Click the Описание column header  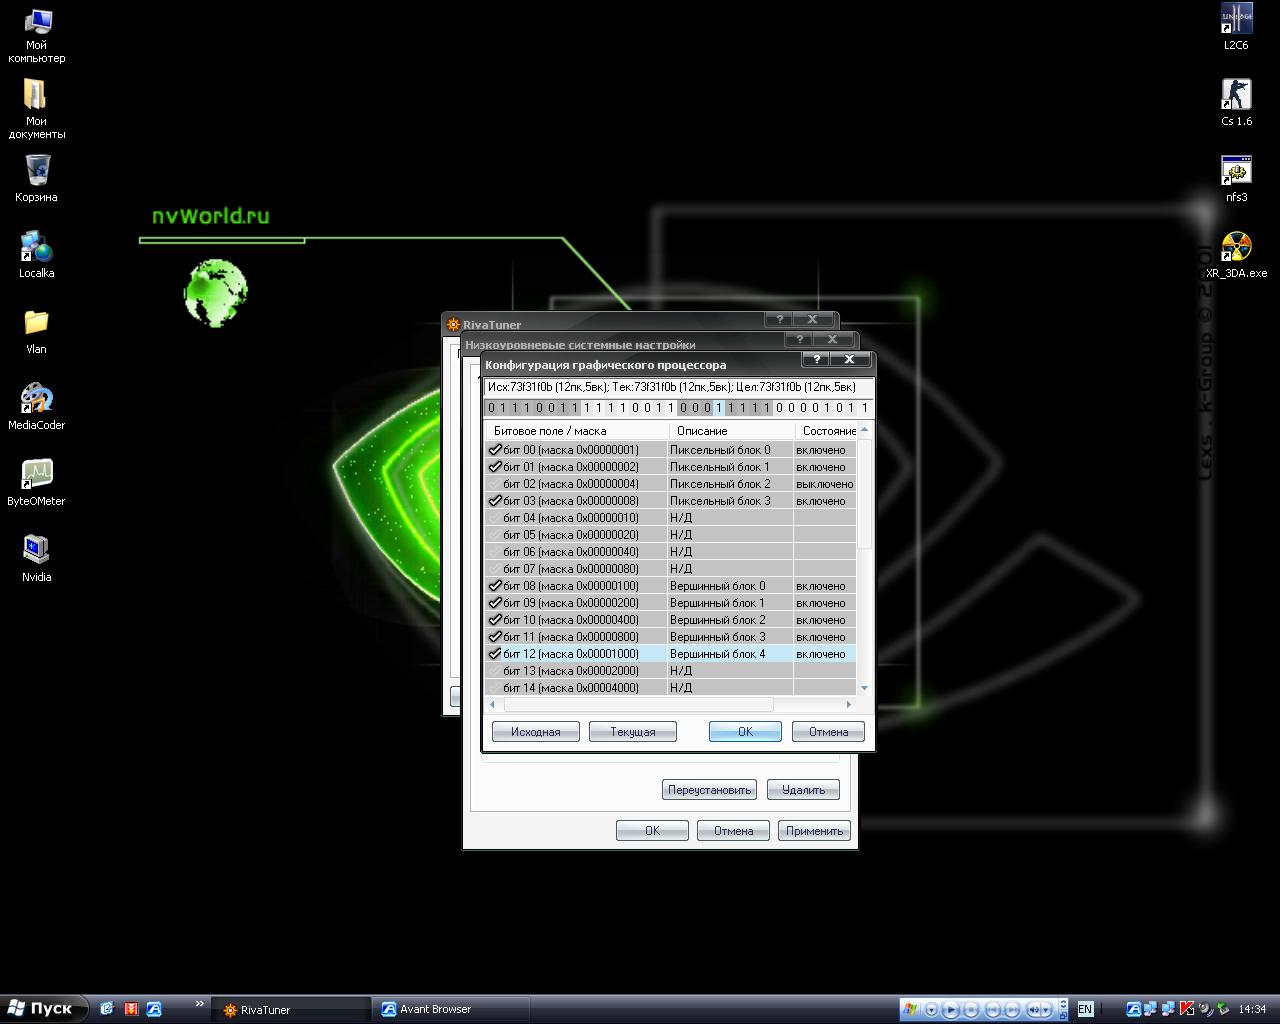point(731,431)
